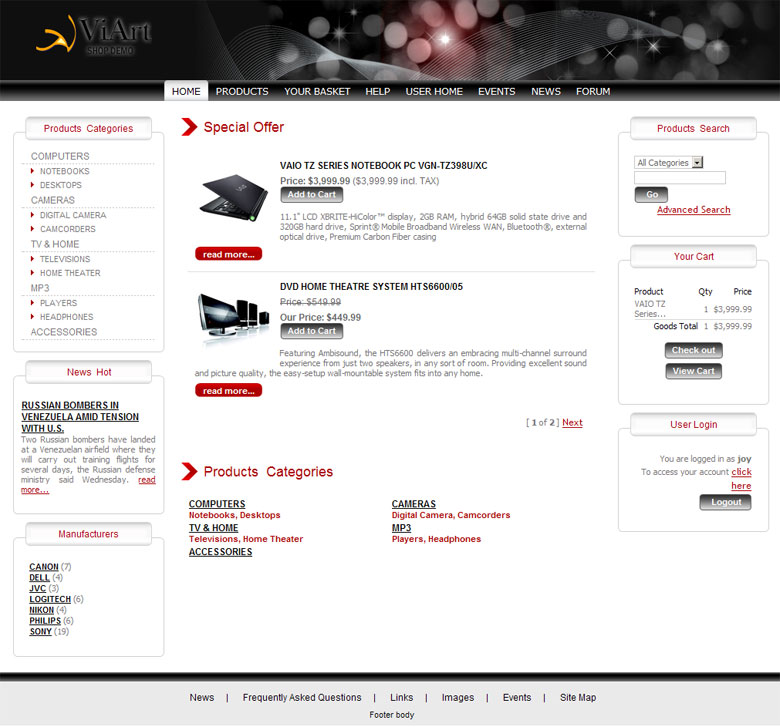Screen dimensions: 780x727
Task: Open TV & HOME link in main categories
Action: pyautogui.click(x=213, y=528)
